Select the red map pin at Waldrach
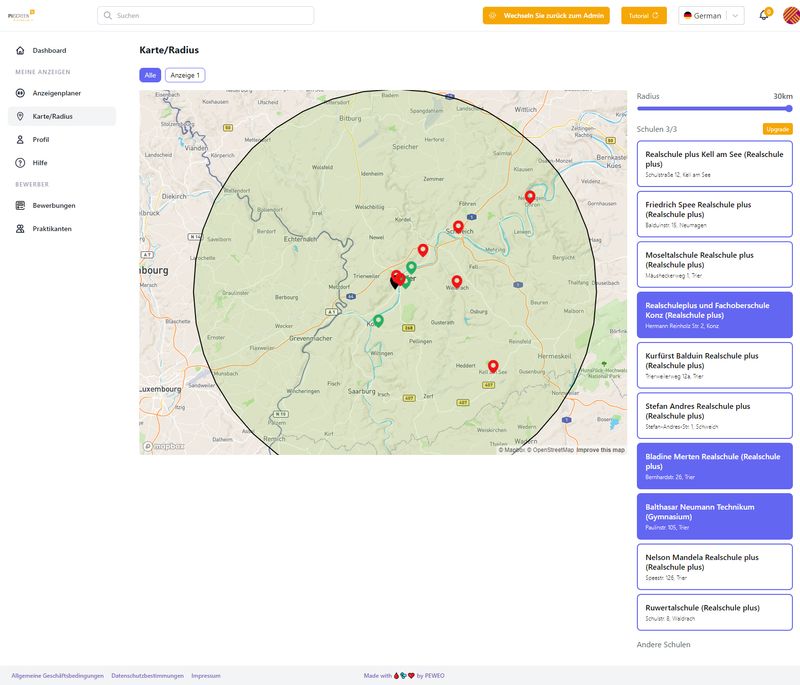Viewport: 800px width, 685px height. click(x=457, y=282)
